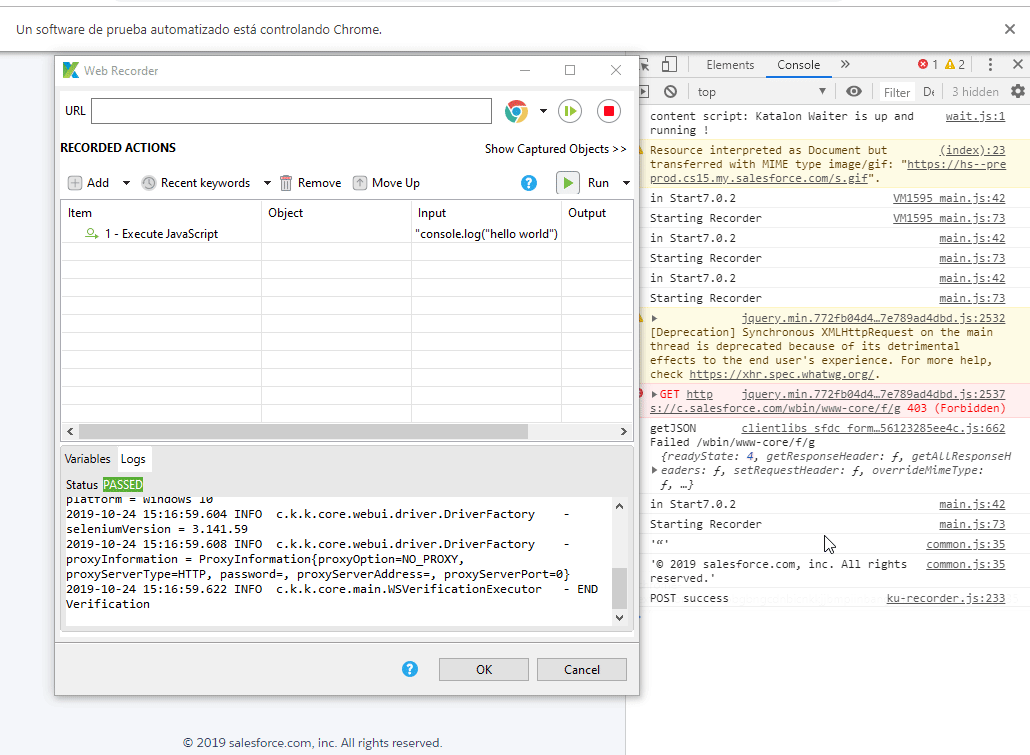This screenshot has width=1030, height=755.
Task: Click the 3 hidden messages label
Action: pos(975,92)
